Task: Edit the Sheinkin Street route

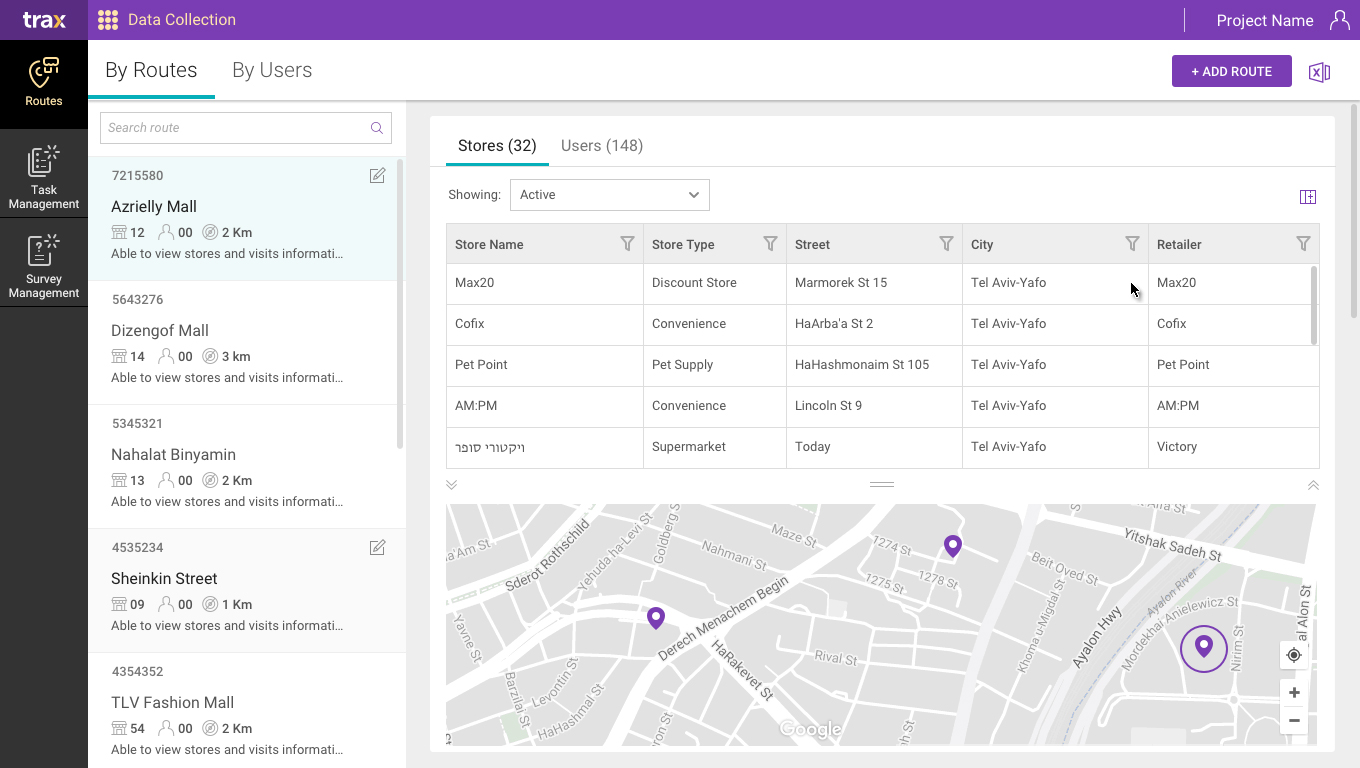Action: point(377,548)
